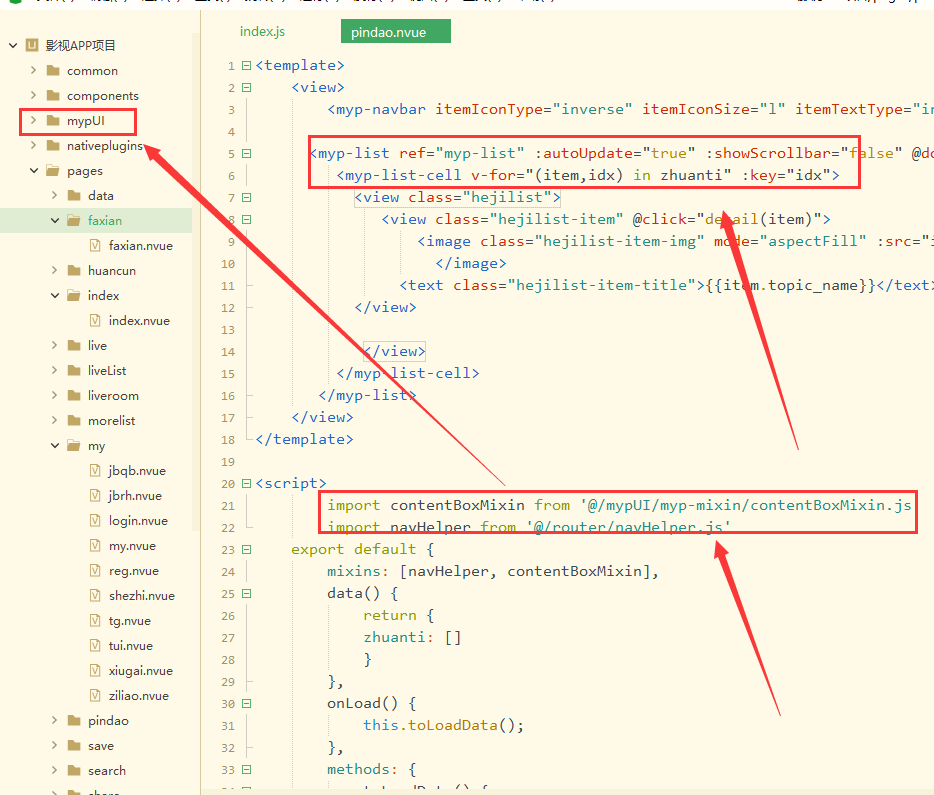The height and width of the screenshot is (795, 934).
Task: Click the faxian.nvue file icon
Action: (x=95, y=245)
